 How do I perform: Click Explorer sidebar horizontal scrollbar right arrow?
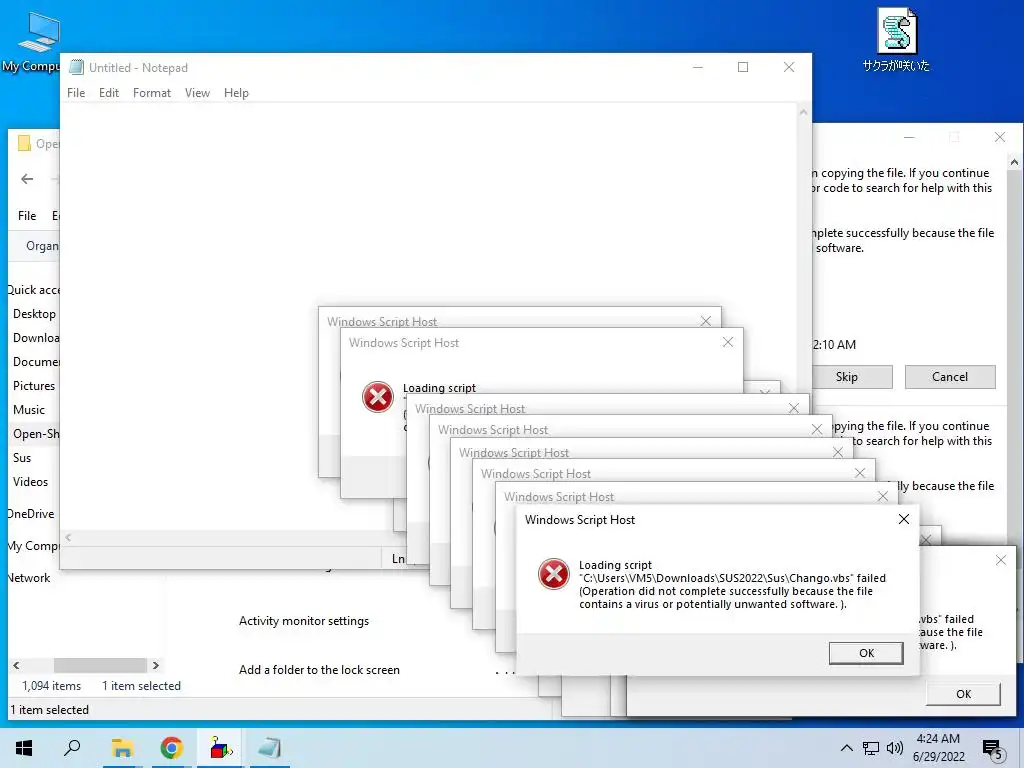(x=155, y=665)
